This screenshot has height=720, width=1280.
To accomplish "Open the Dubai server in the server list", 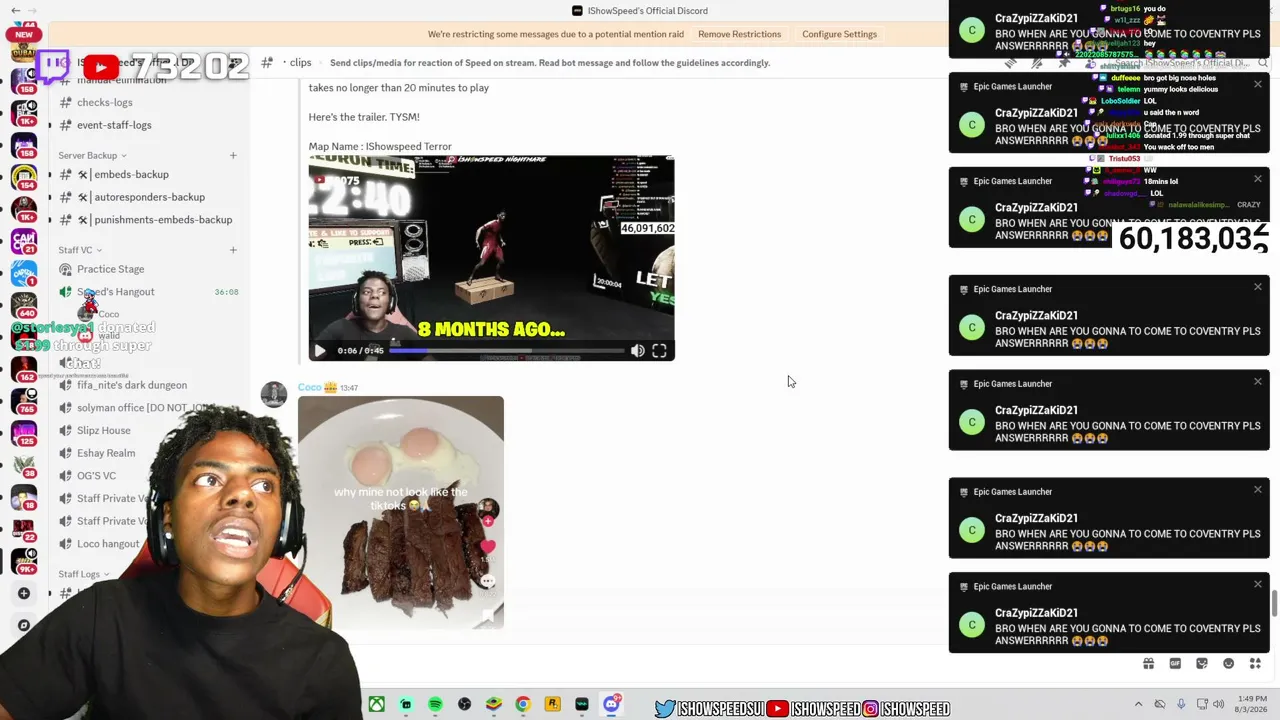I will [24, 52].
